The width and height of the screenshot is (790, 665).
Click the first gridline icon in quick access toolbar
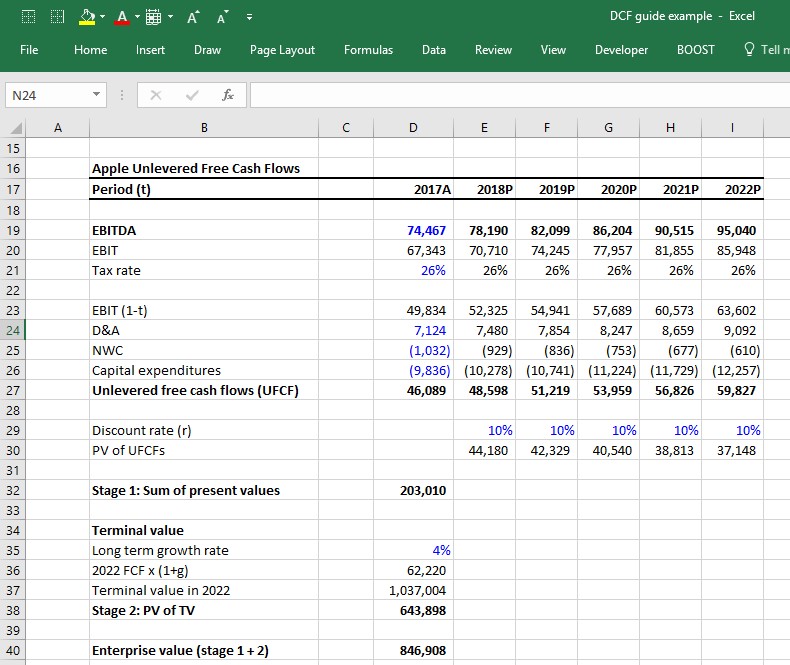pos(28,17)
